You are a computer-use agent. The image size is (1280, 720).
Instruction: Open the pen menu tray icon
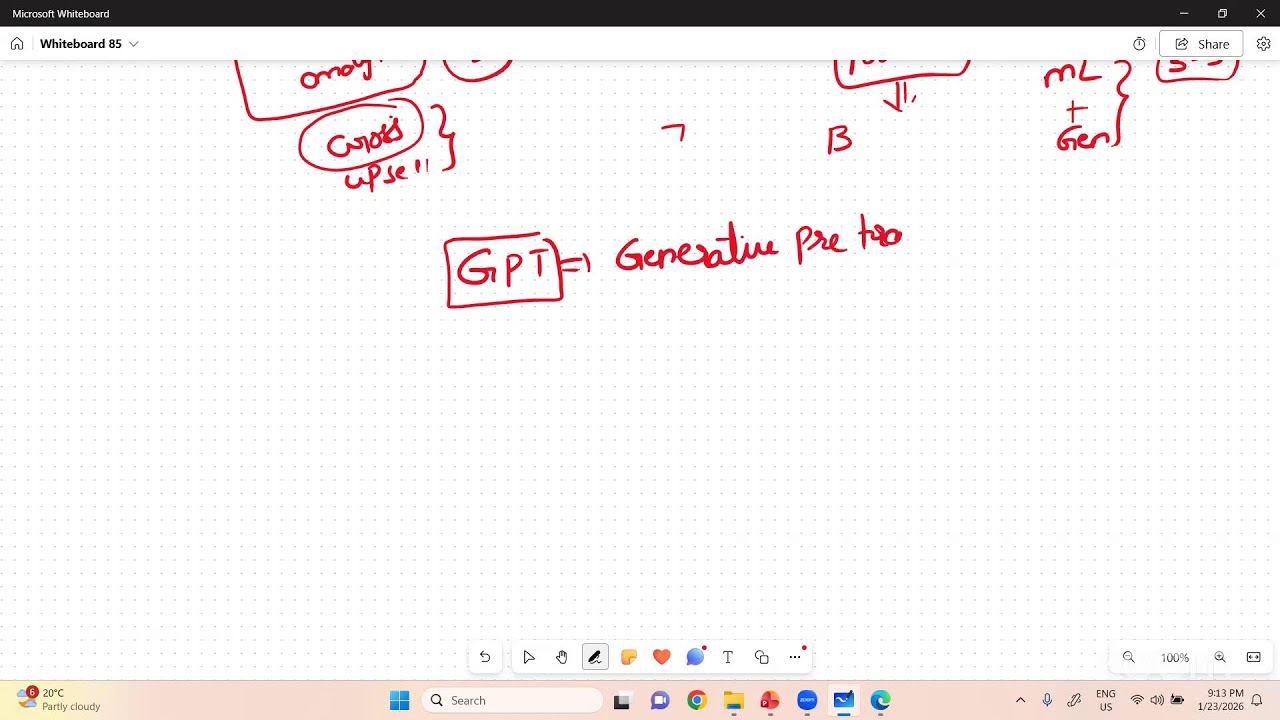[1074, 700]
